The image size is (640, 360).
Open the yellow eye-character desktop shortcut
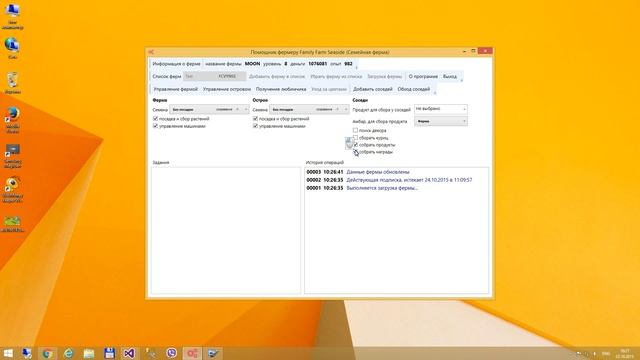click(13, 189)
